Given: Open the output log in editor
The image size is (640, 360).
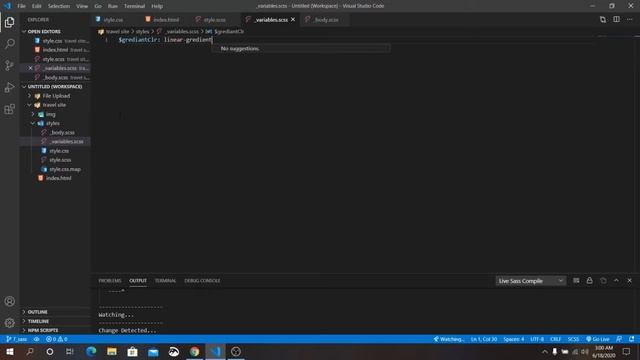Looking at the screenshot, I should pyautogui.click(x=603, y=281).
